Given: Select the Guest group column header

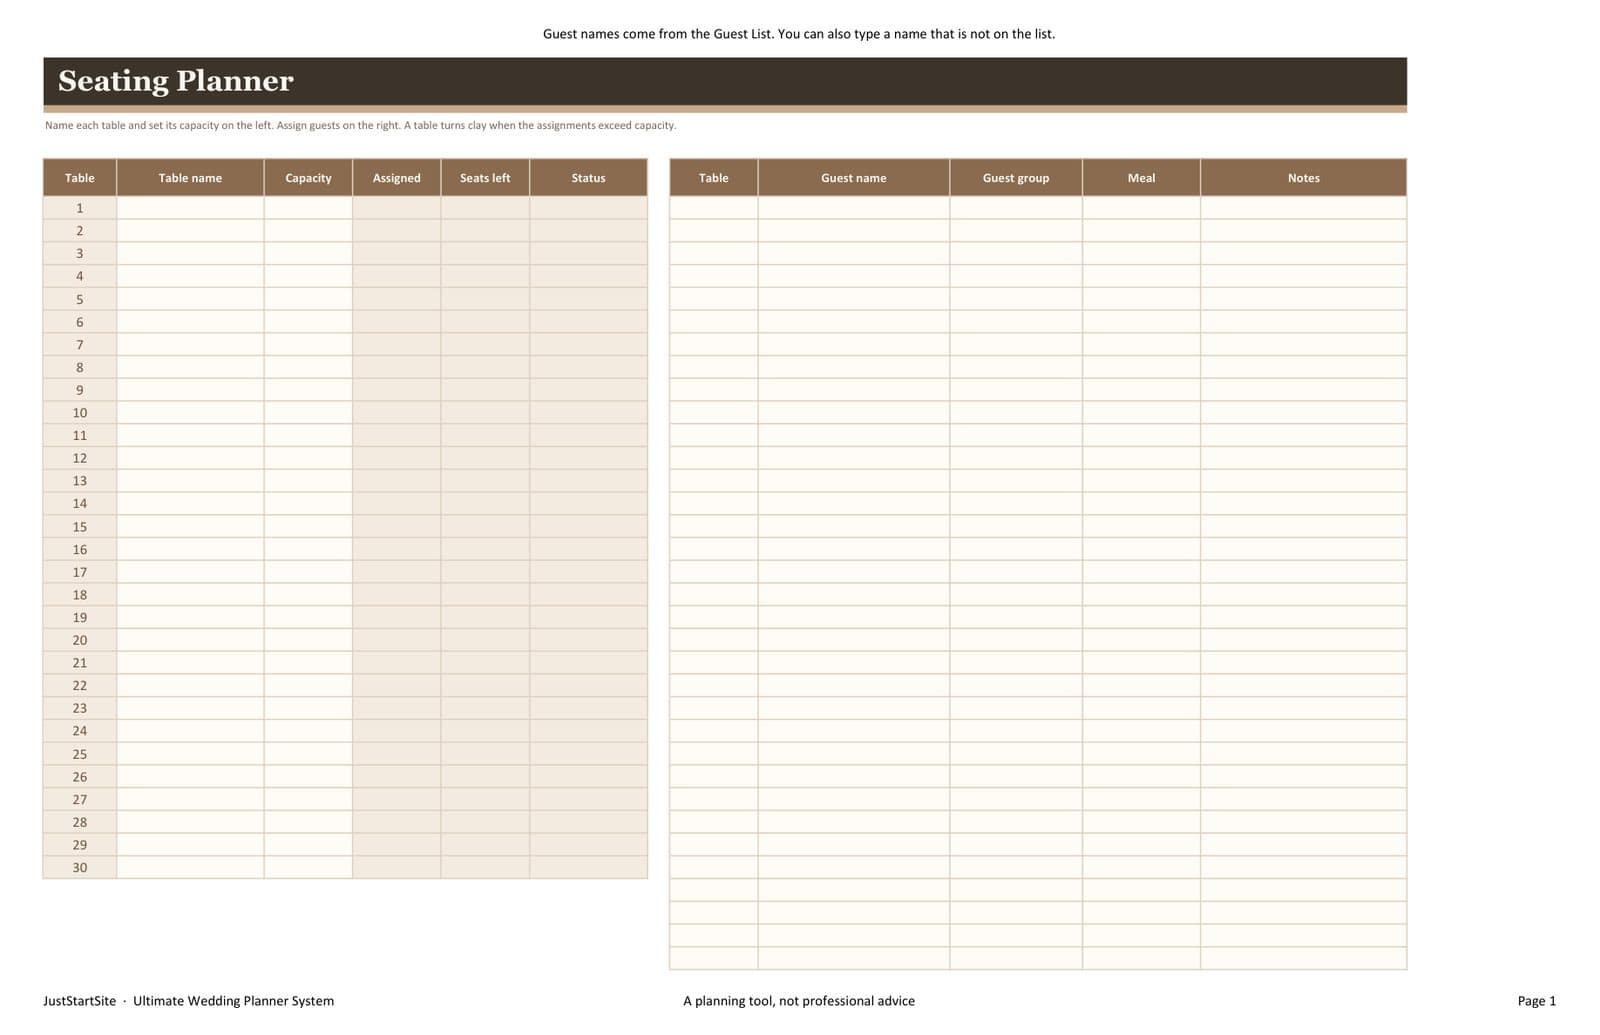Looking at the screenshot, I should (1016, 178).
